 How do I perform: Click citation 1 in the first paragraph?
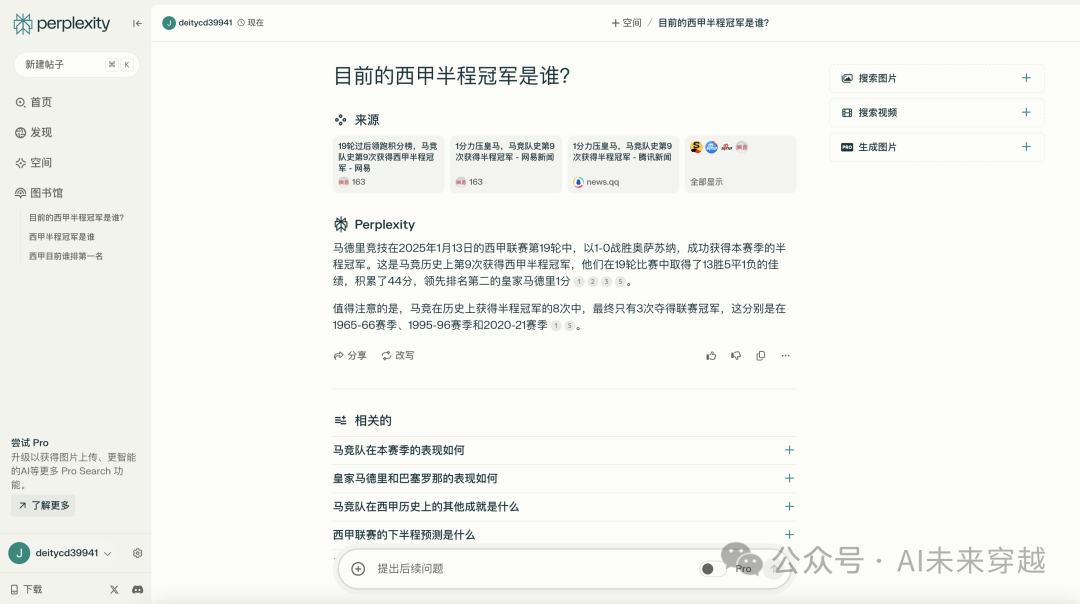click(x=579, y=282)
